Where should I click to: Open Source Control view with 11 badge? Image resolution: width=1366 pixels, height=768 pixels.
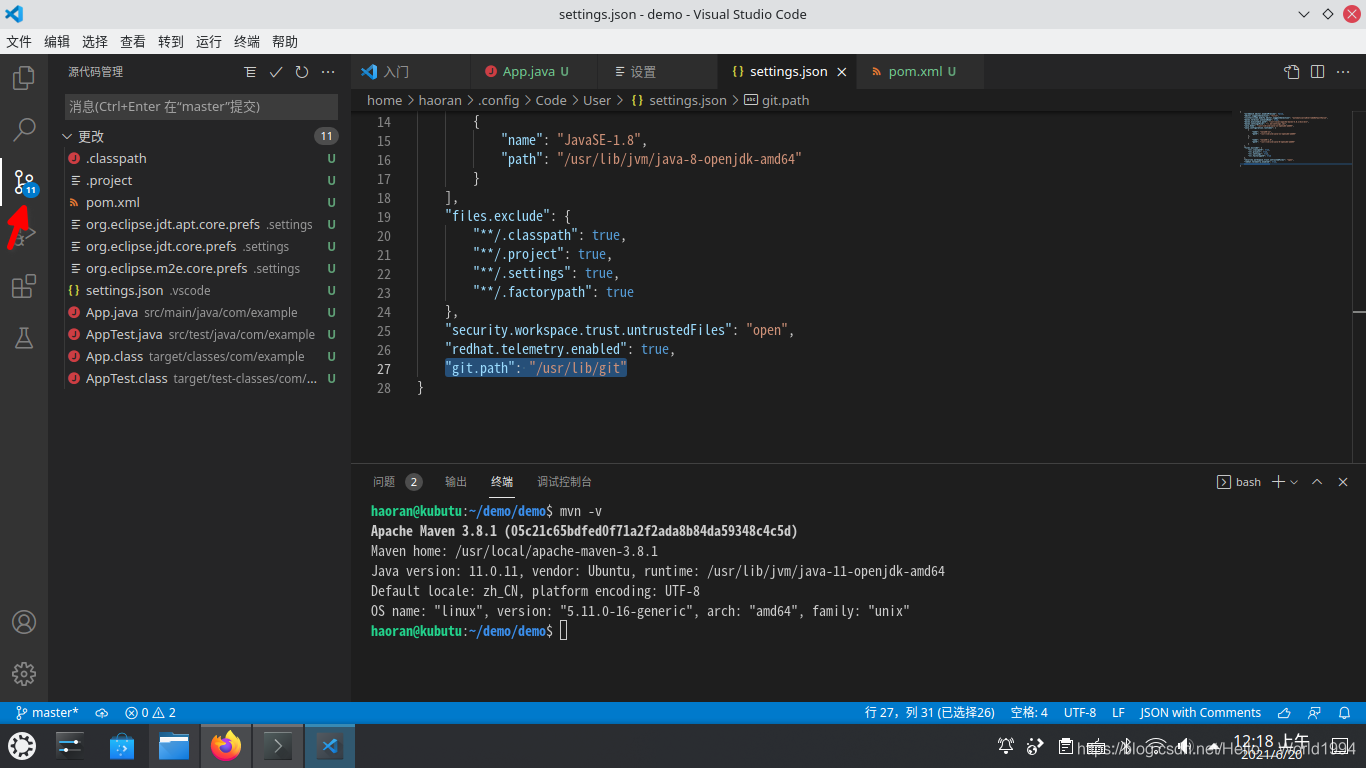(24, 182)
